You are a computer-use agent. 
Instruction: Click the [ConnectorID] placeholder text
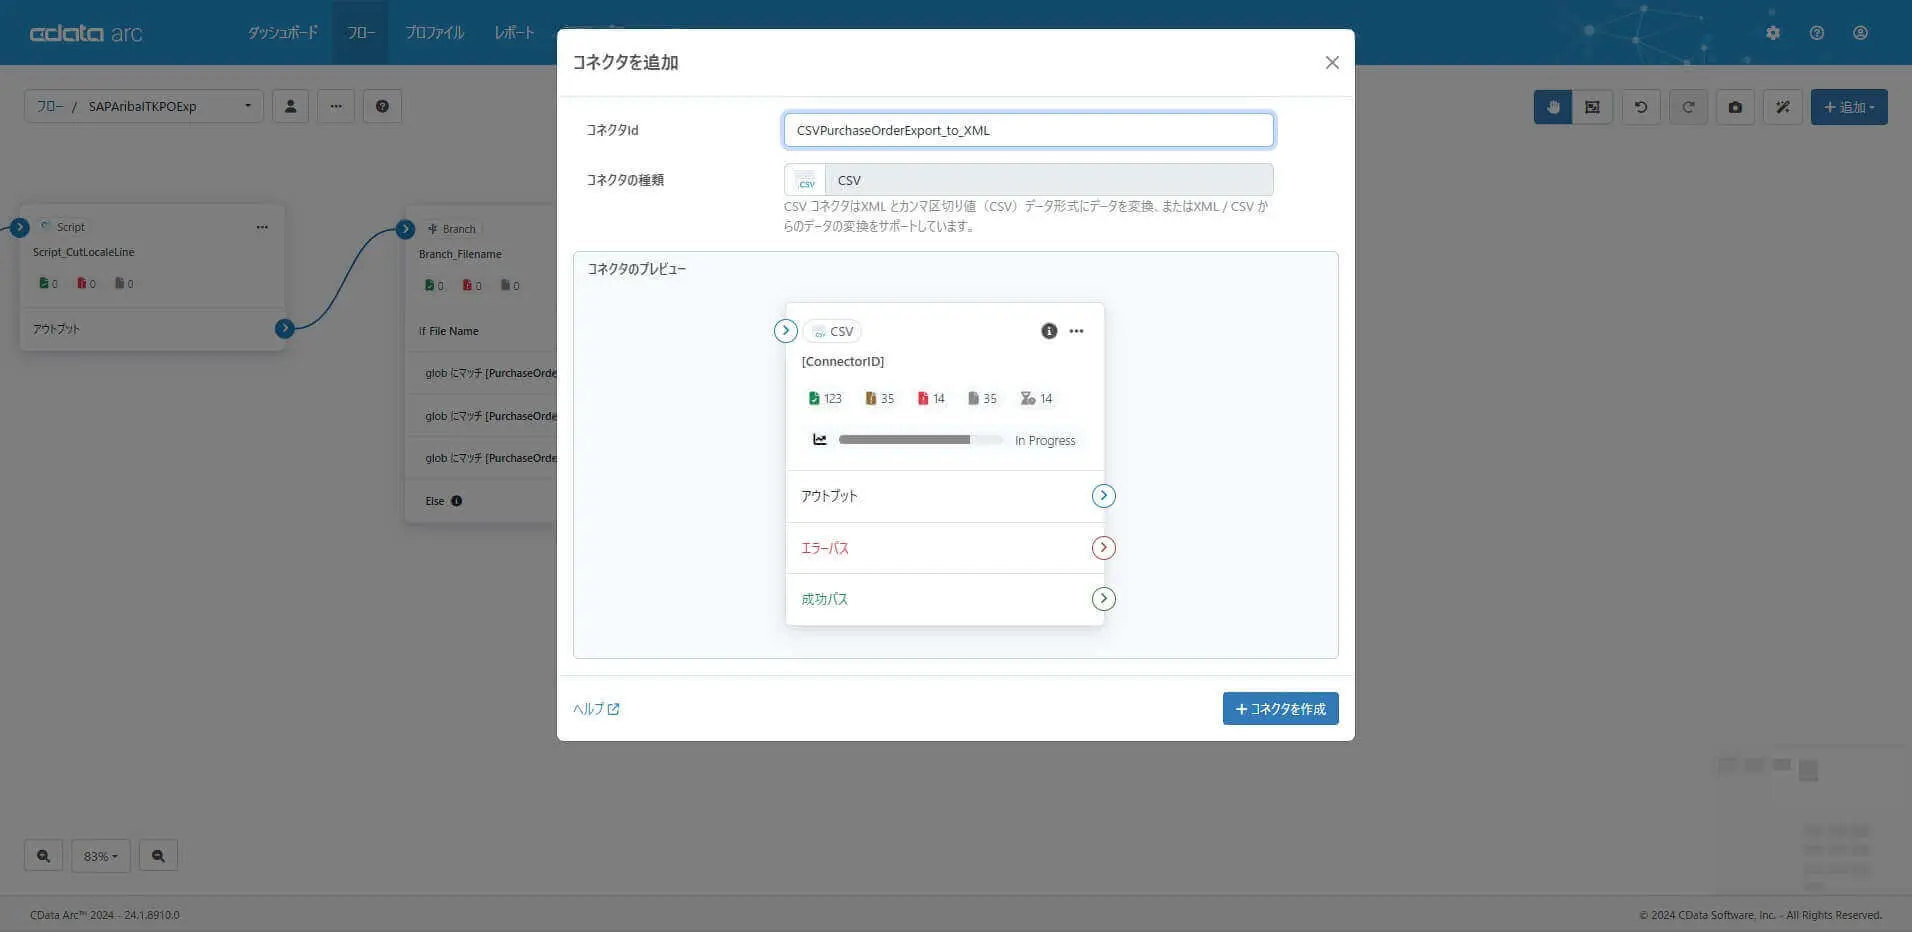(x=843, y=361)
